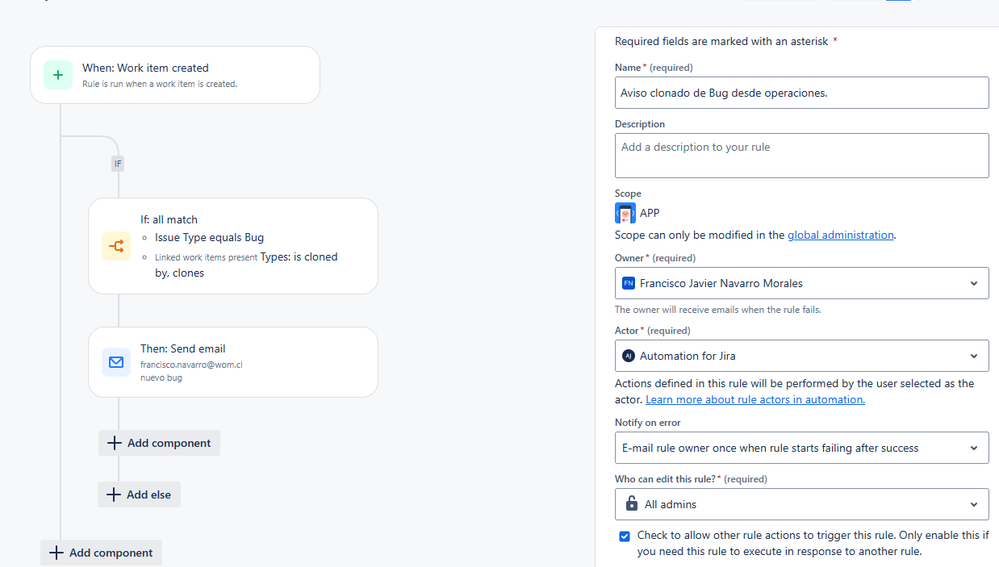
Task: Click the Add else button
Action: 139,494
